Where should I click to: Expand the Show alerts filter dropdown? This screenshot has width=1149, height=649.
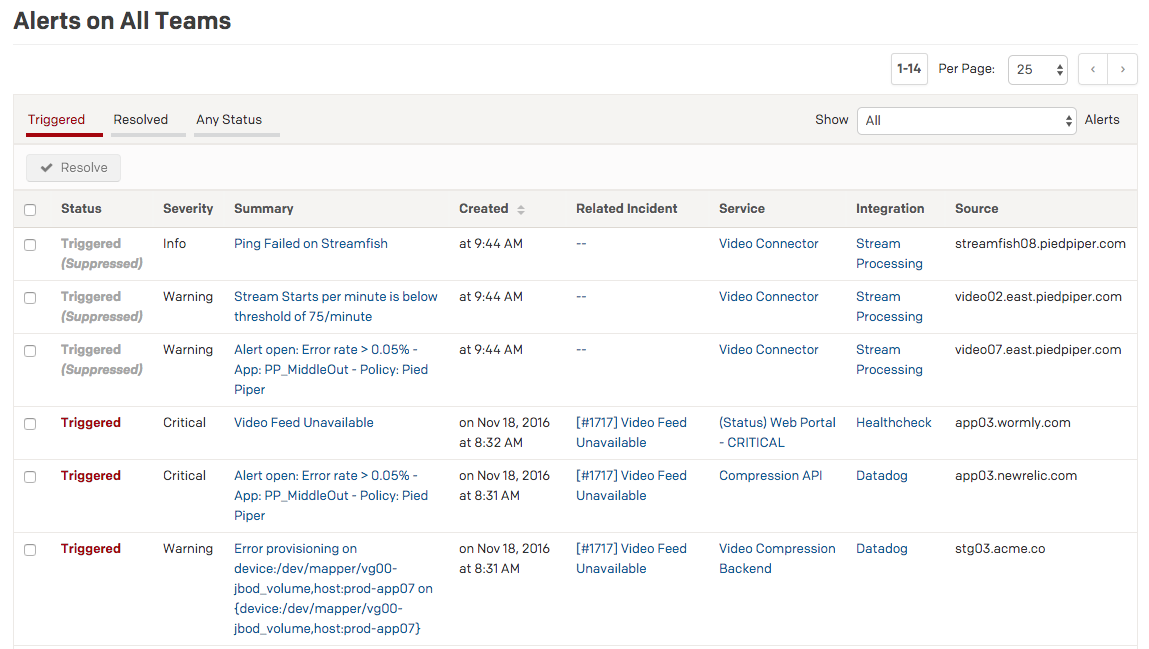click(x=966, y=121)
